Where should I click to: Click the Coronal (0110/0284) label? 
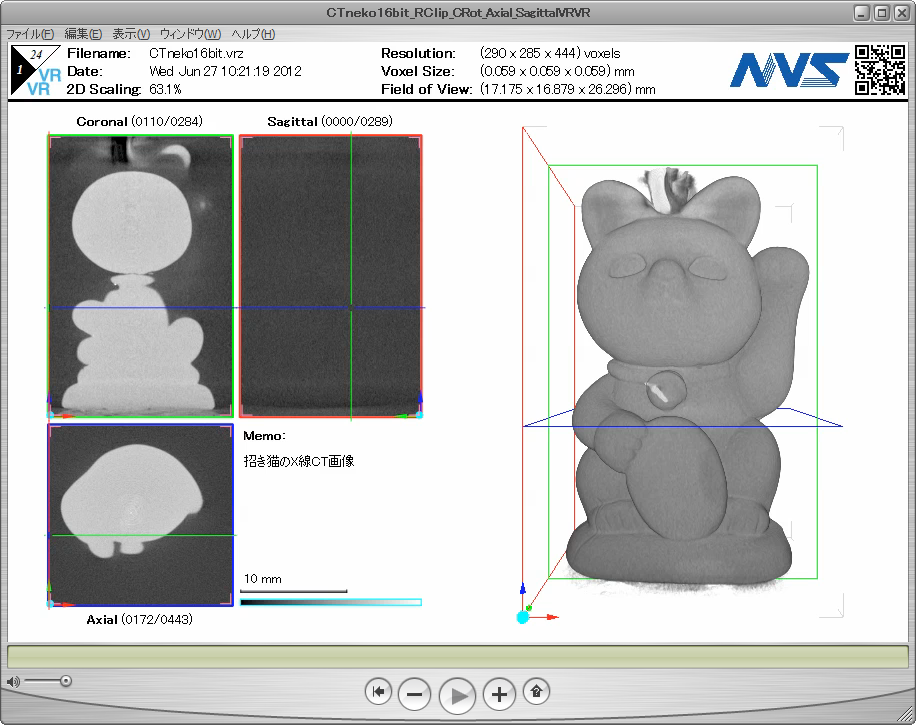pyautogui.click(x=140, y=122)
